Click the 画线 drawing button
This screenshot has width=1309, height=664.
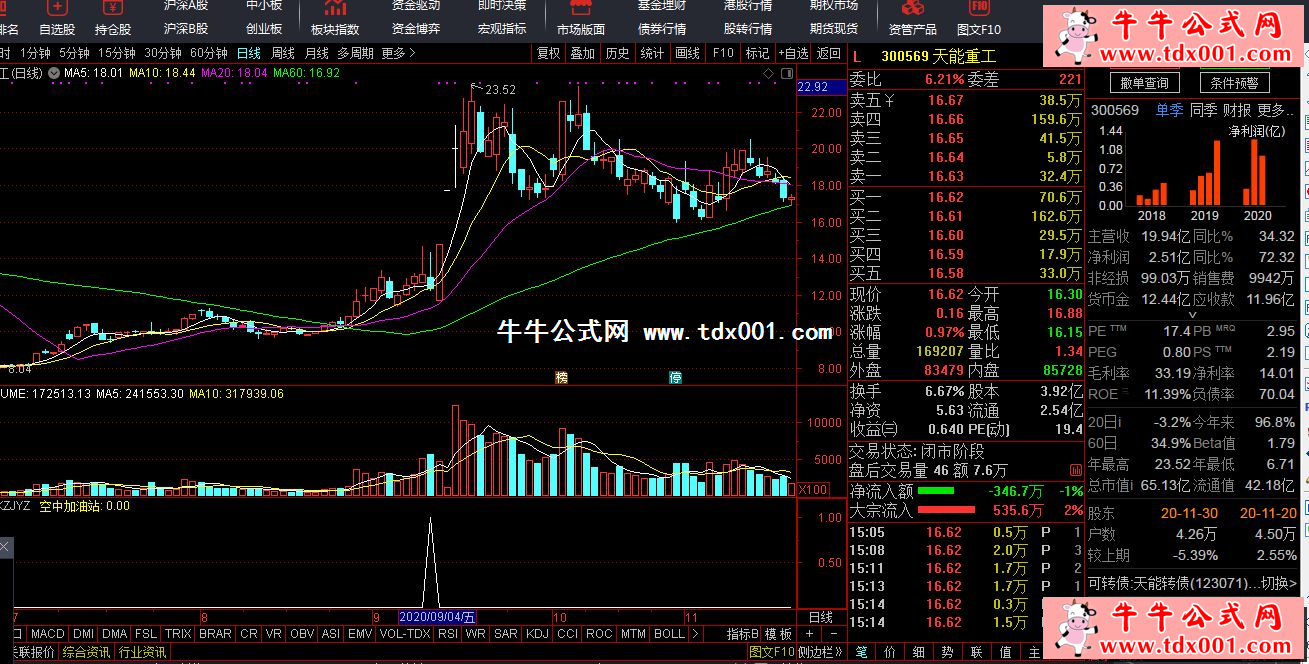[x=687, y=53]
